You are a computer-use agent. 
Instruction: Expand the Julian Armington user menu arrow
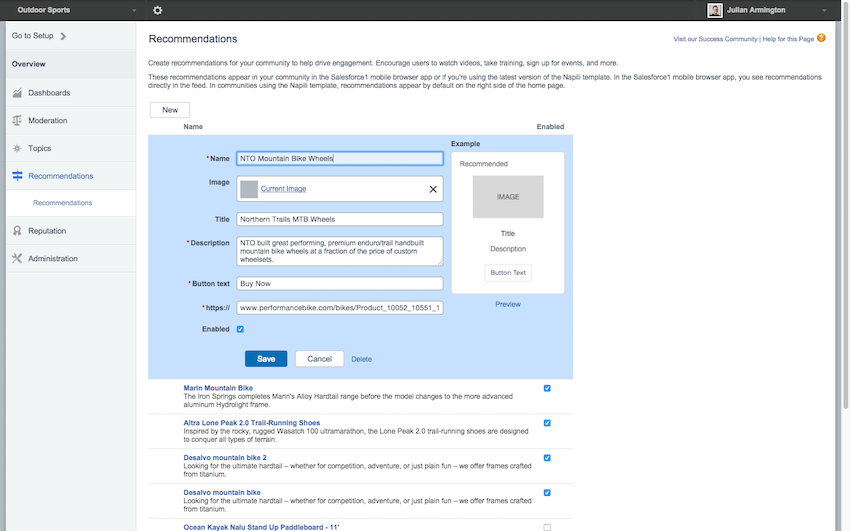point(824,10)
